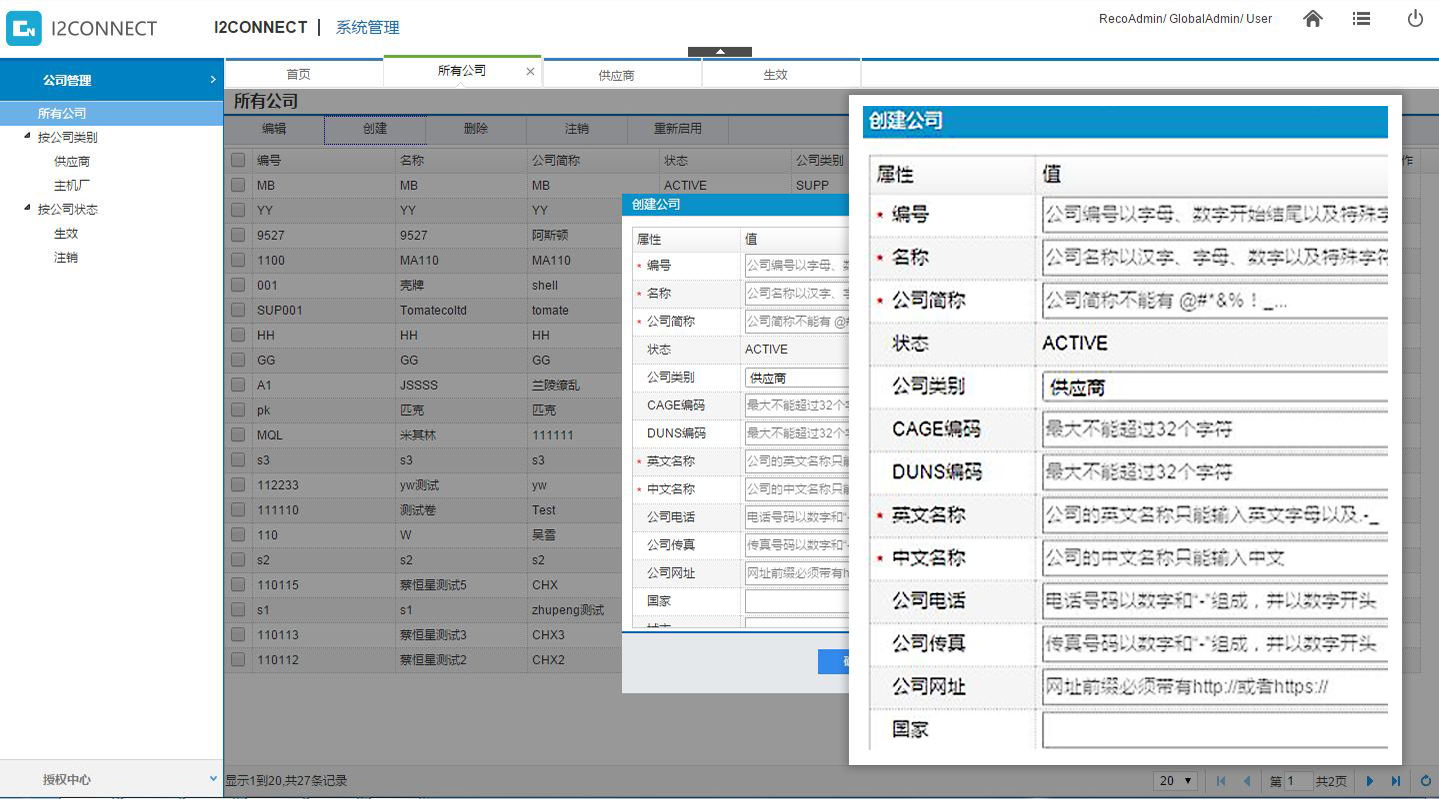
Task: Open the 生效 tab
Action: coord(781,74)
